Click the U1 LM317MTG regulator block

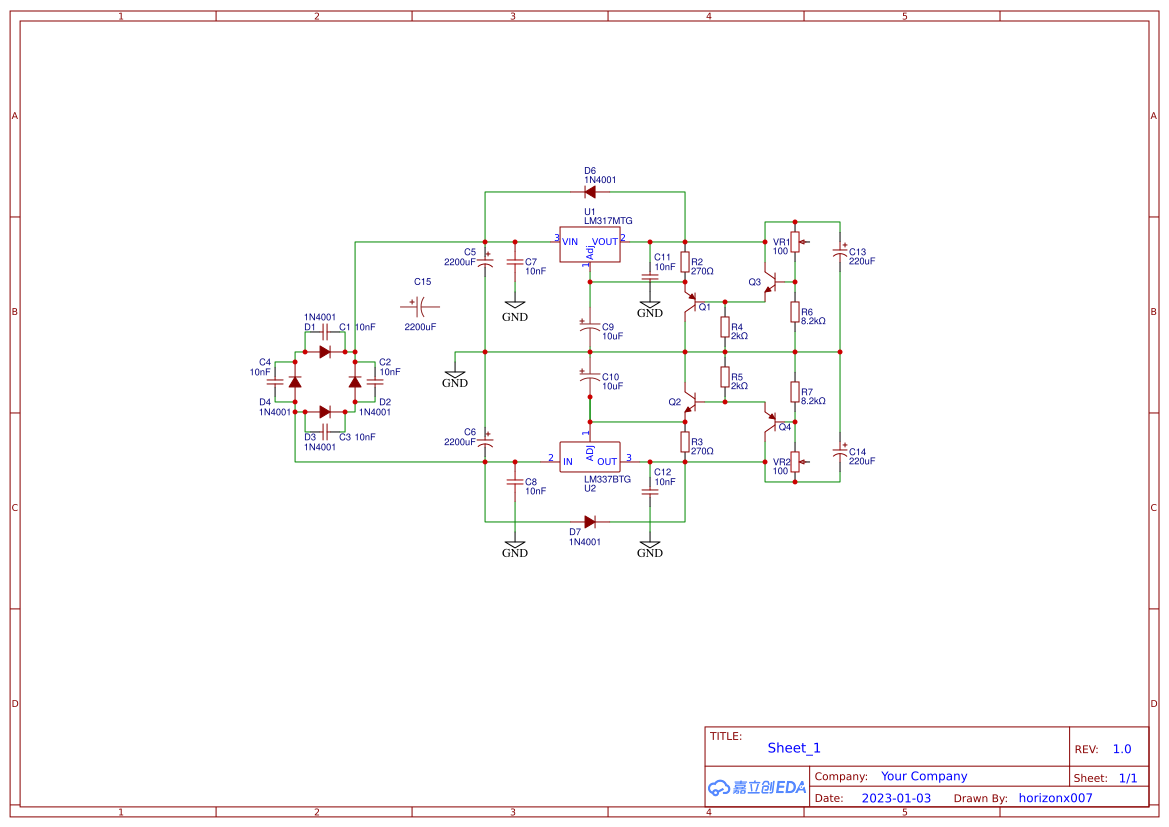tap(590, 245)
